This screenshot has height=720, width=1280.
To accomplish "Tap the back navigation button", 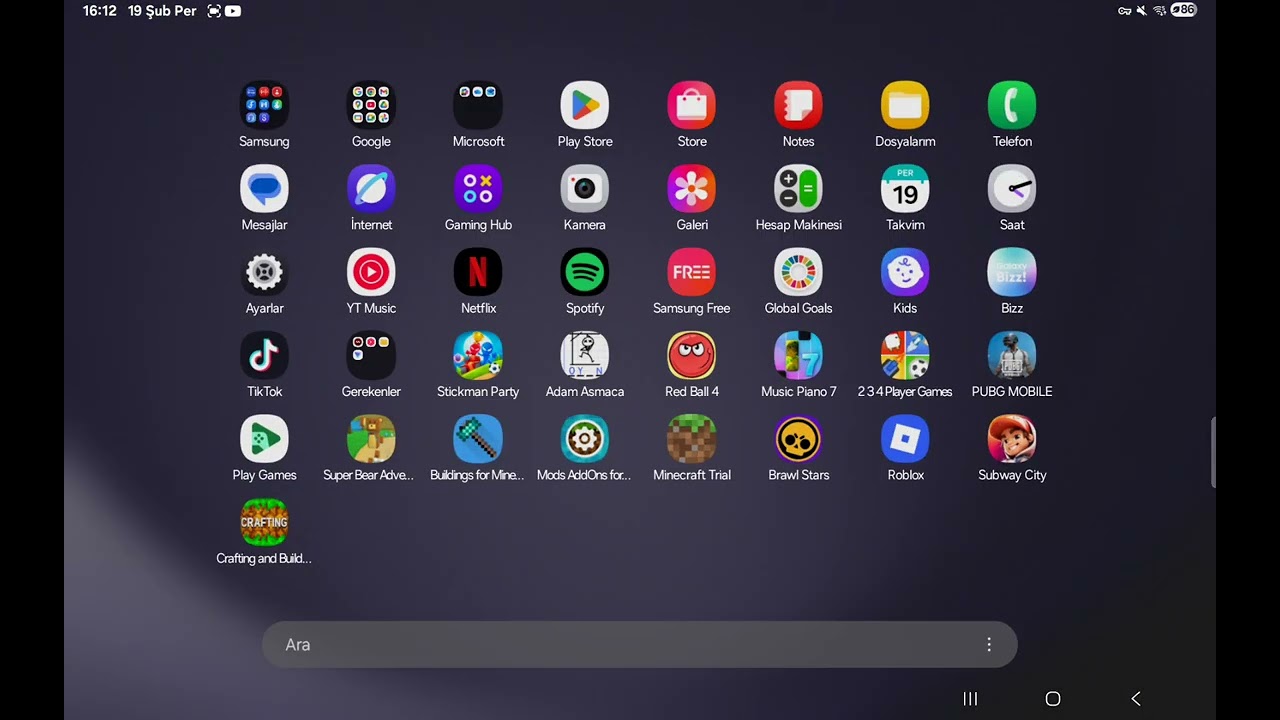I will click(1136, 699).
